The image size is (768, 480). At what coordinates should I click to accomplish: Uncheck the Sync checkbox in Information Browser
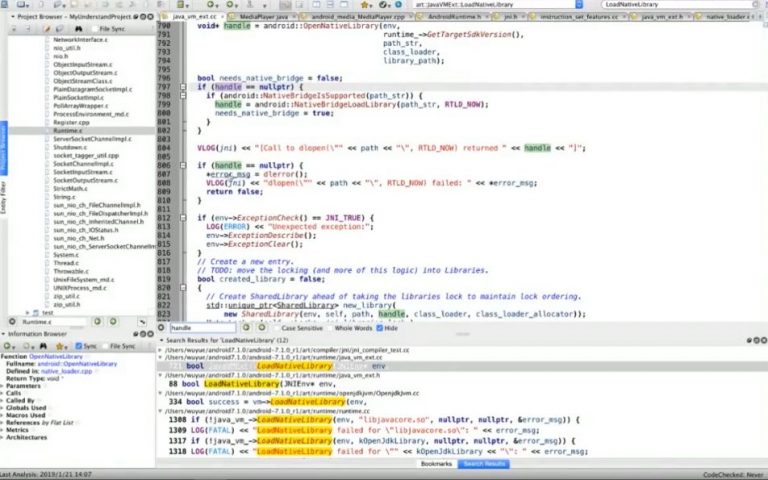78,345
